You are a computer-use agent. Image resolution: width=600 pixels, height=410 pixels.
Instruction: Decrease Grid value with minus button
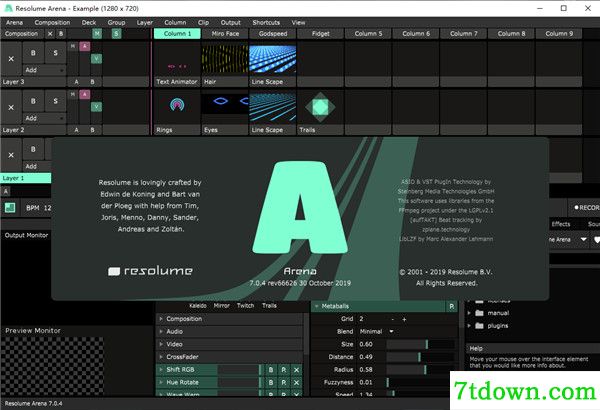click(x=393, y=319)
